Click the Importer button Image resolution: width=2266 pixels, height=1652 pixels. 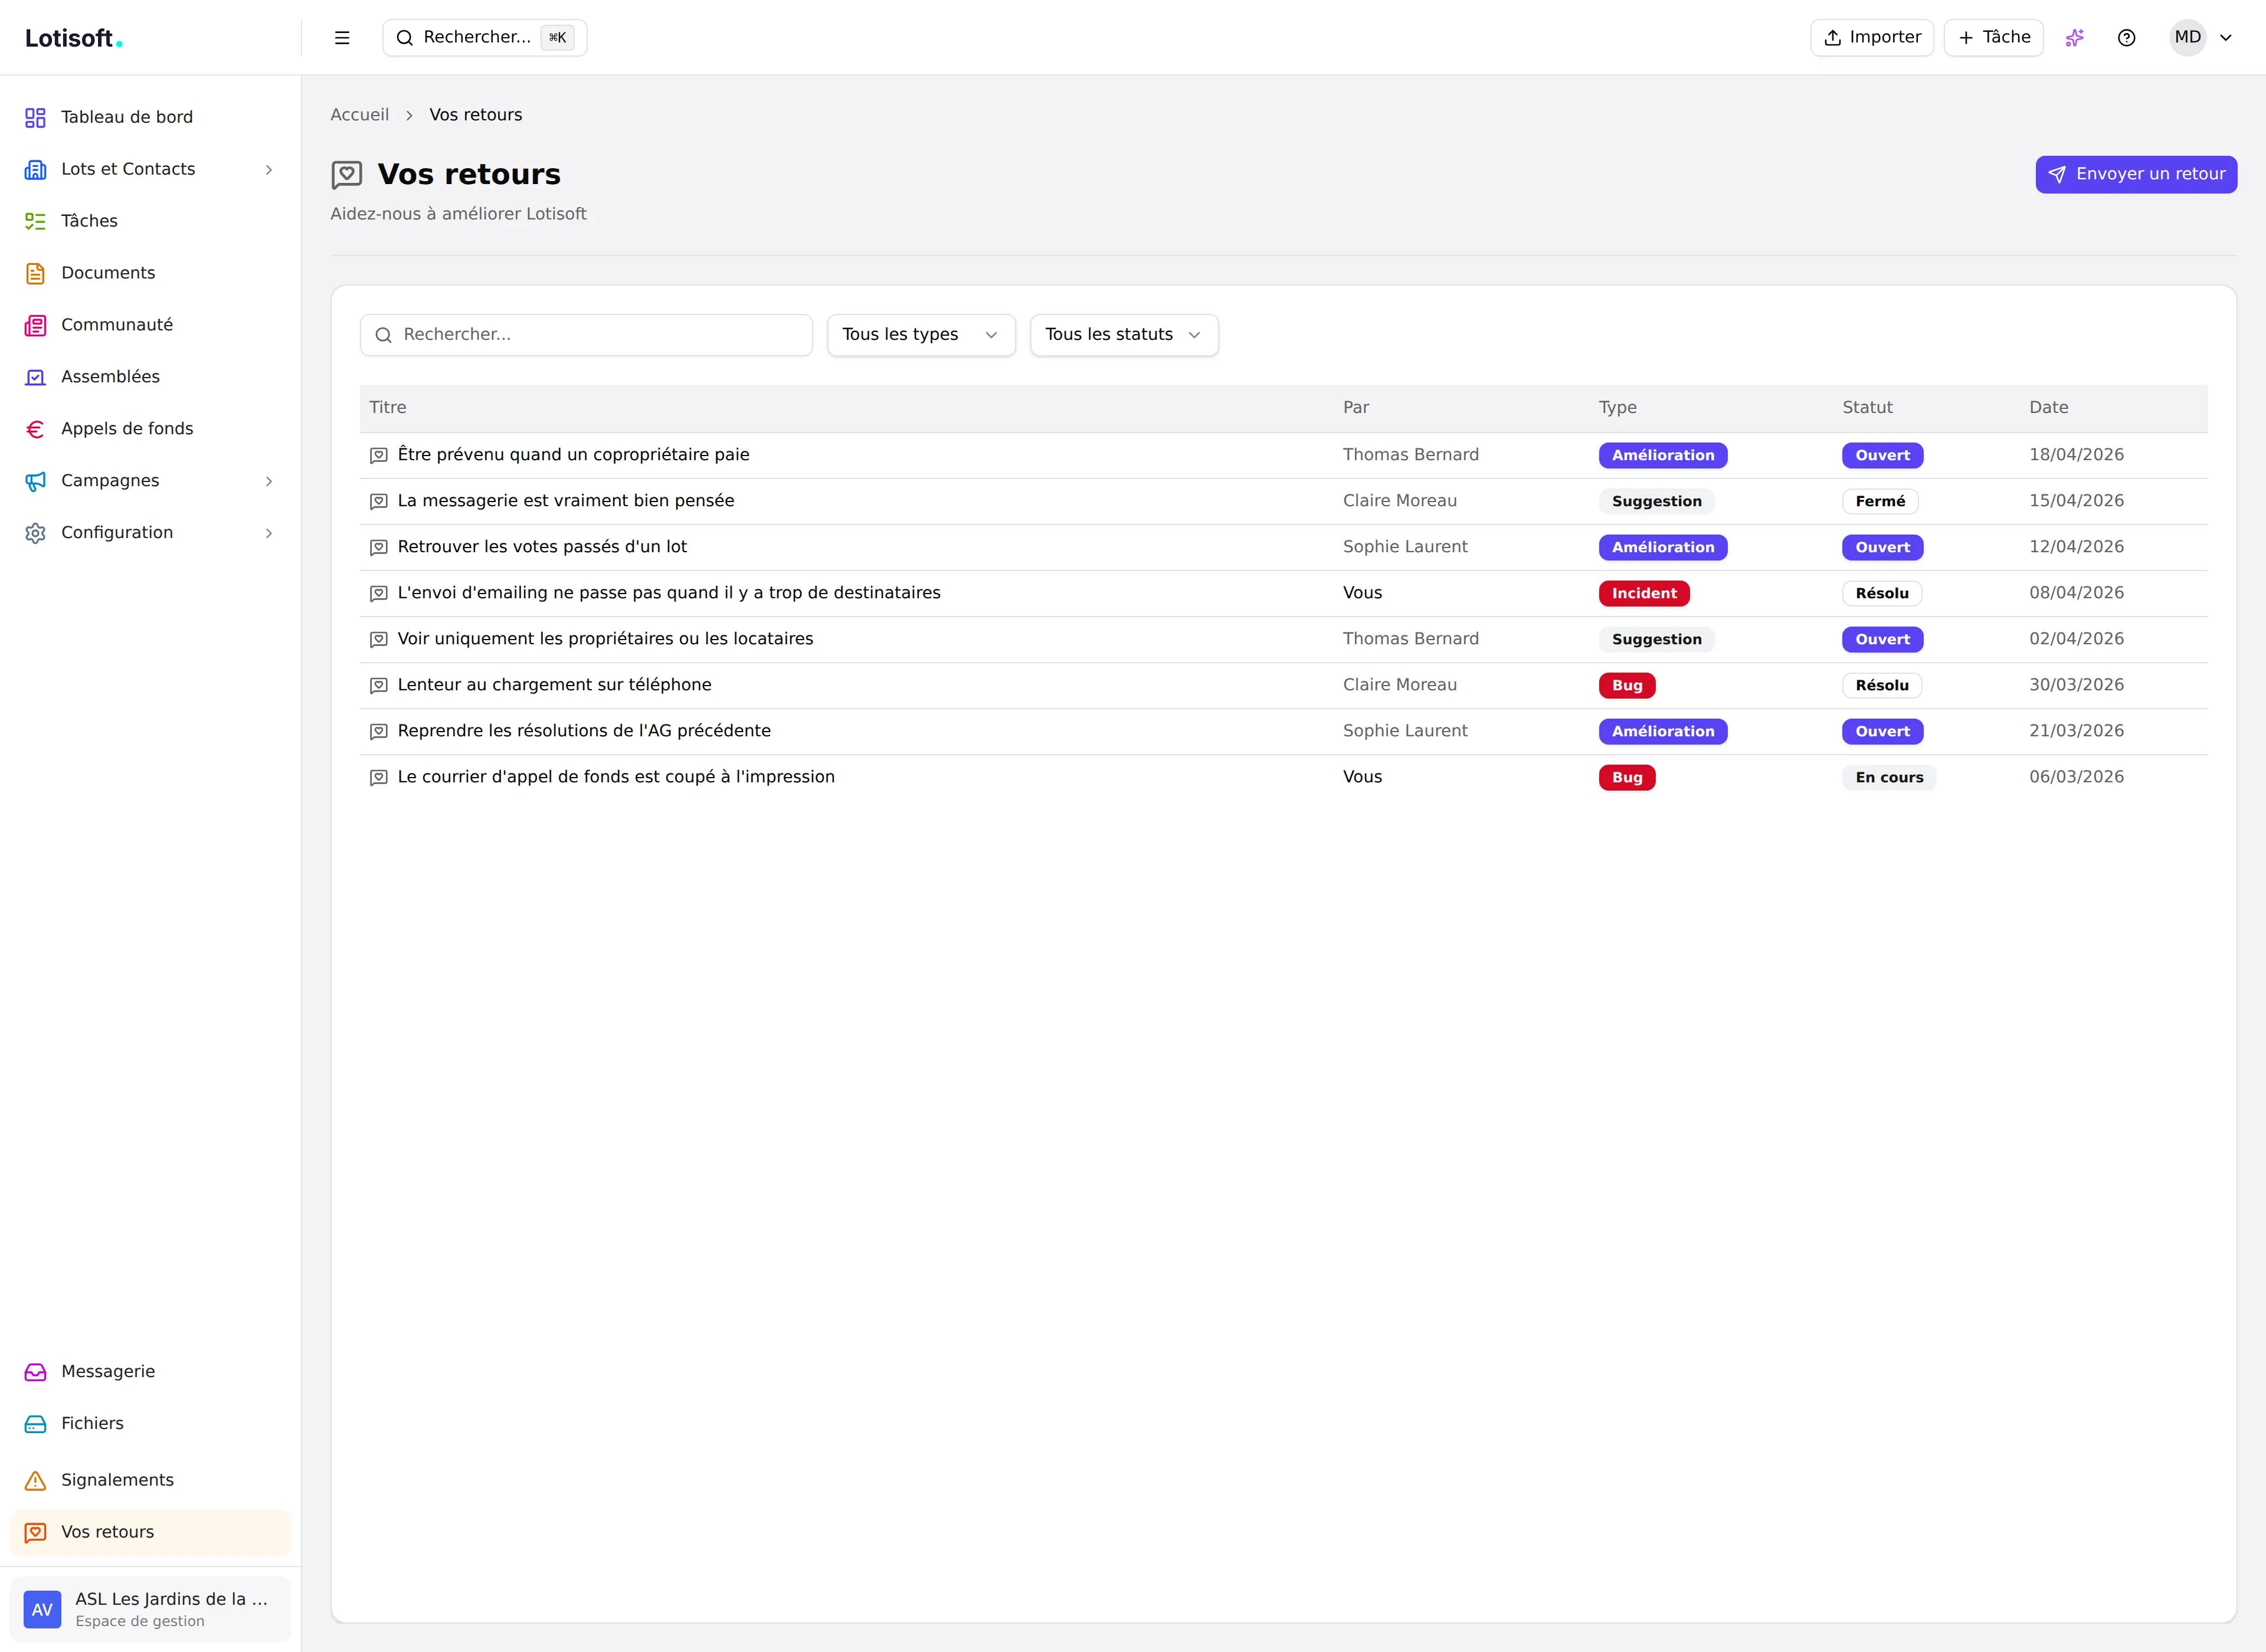click(x=1872, y=38)
